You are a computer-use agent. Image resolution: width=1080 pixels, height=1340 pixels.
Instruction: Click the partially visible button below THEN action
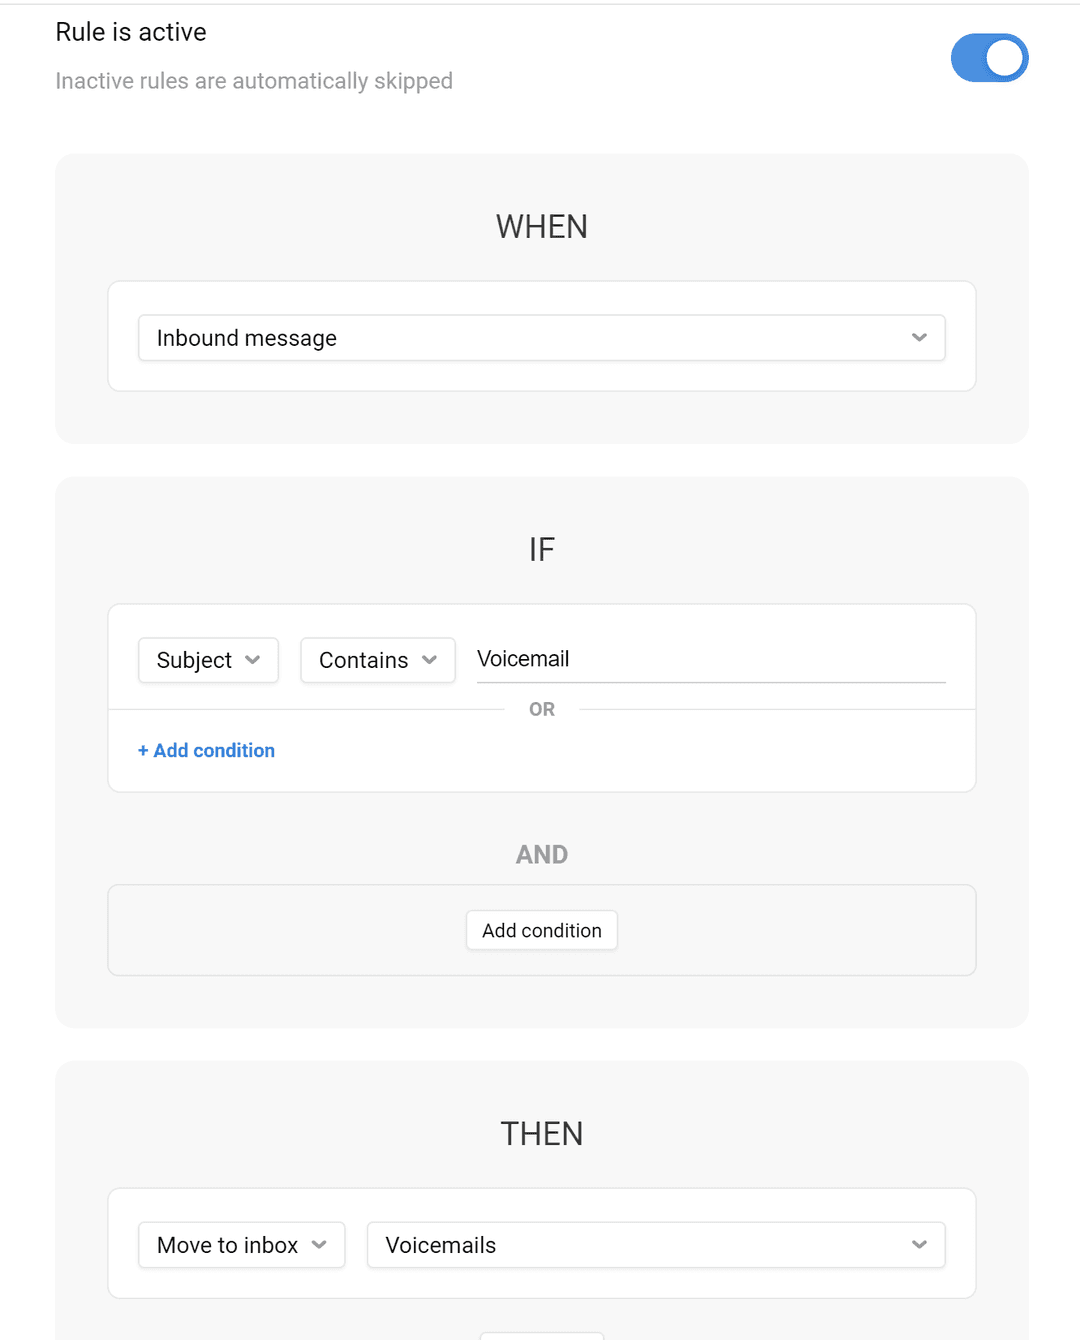point(541,1336)
